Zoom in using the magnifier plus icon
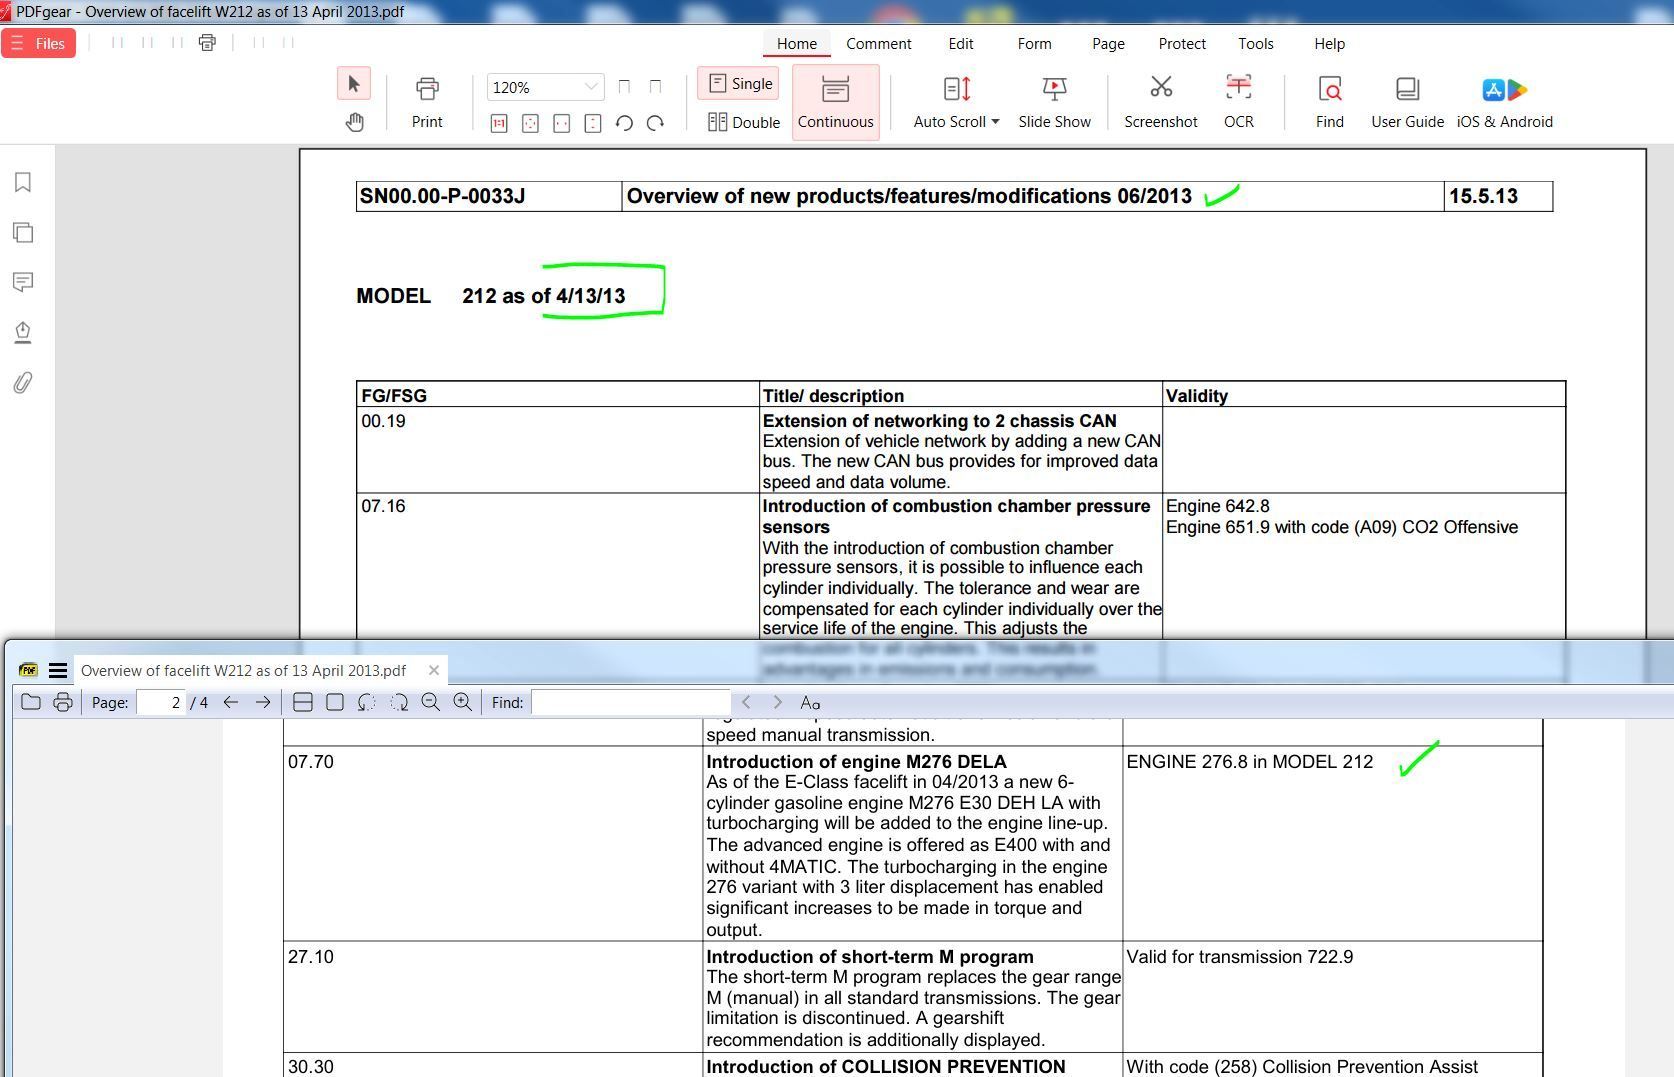The image size is (1674, 1077). (x=462, y=702)
